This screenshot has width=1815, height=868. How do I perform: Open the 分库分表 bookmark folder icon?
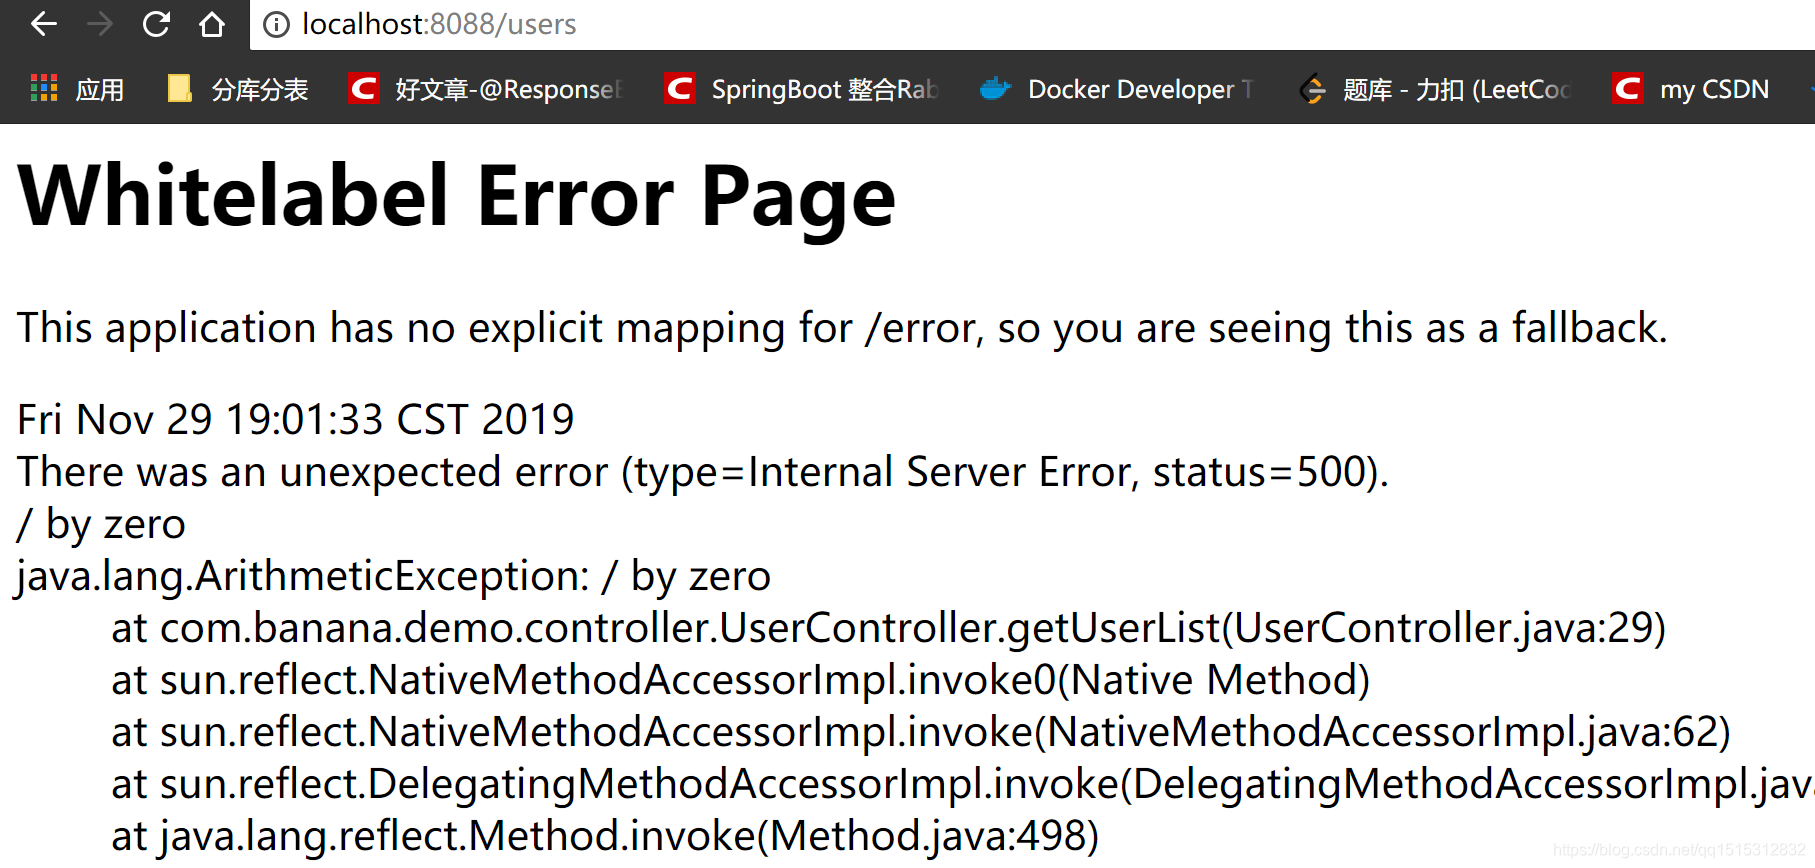point(180,88)
